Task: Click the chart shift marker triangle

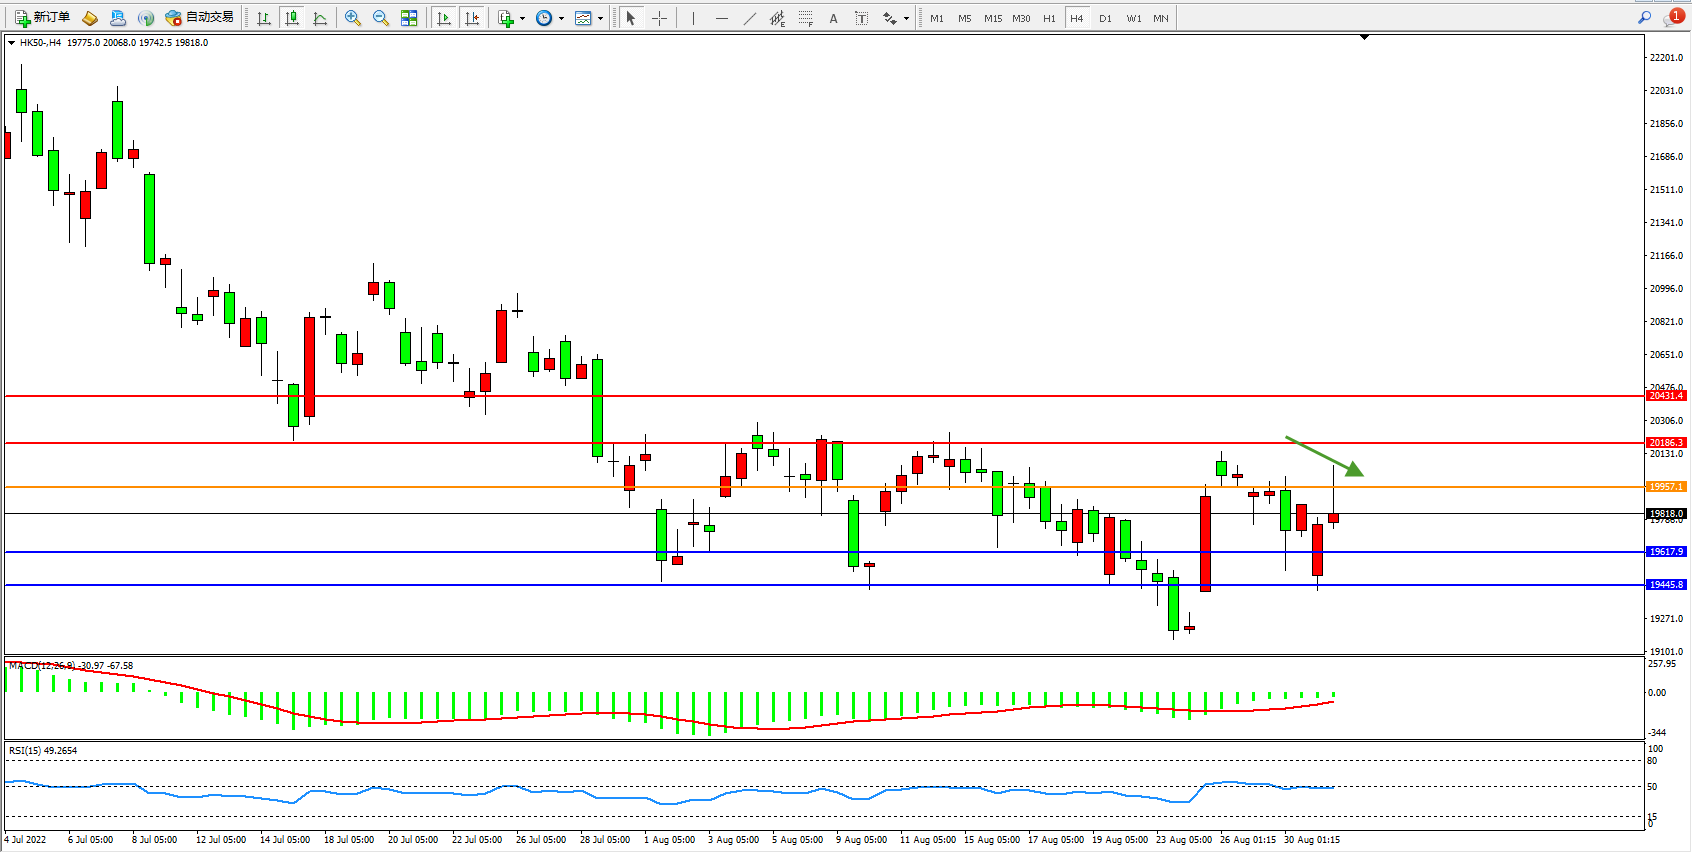Action: 1364,38
